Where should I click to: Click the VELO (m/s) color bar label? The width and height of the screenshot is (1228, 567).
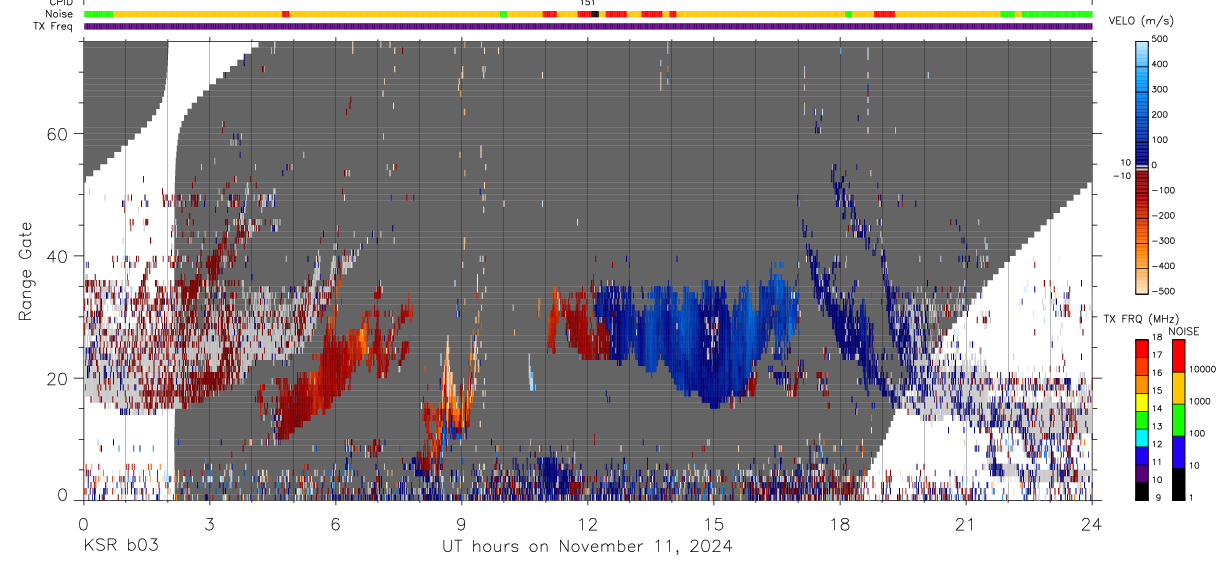[x=1141, y=22]
